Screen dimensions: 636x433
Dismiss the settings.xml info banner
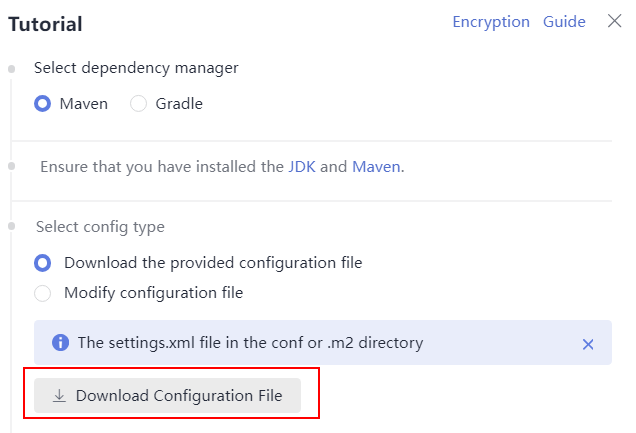[588, 344]
